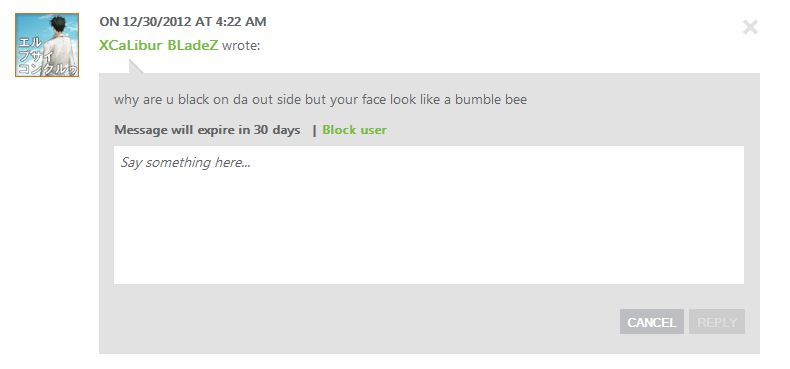This screenshot has height=369, width=790.
Task: Click the 12/30/2012 date in the header
Action: pos(157,22)
